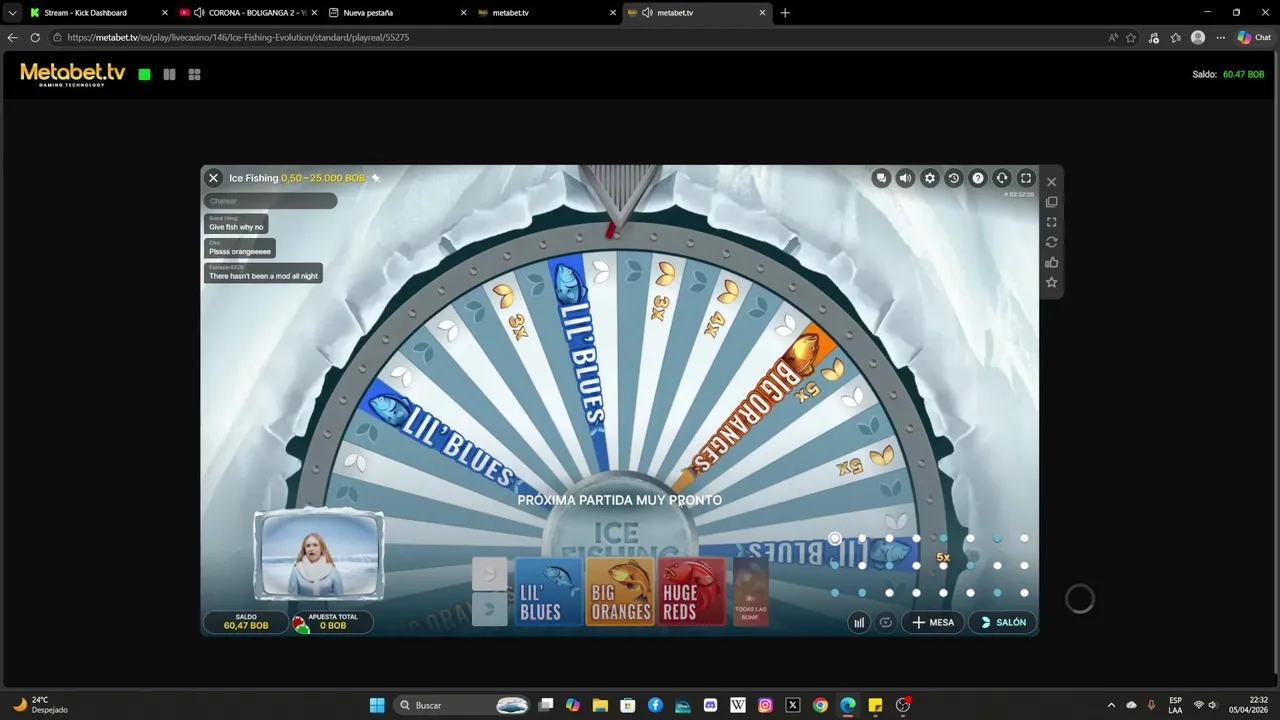Click the Metabet.tv logo
1280x720 pixels.
[x=73, y=74]
